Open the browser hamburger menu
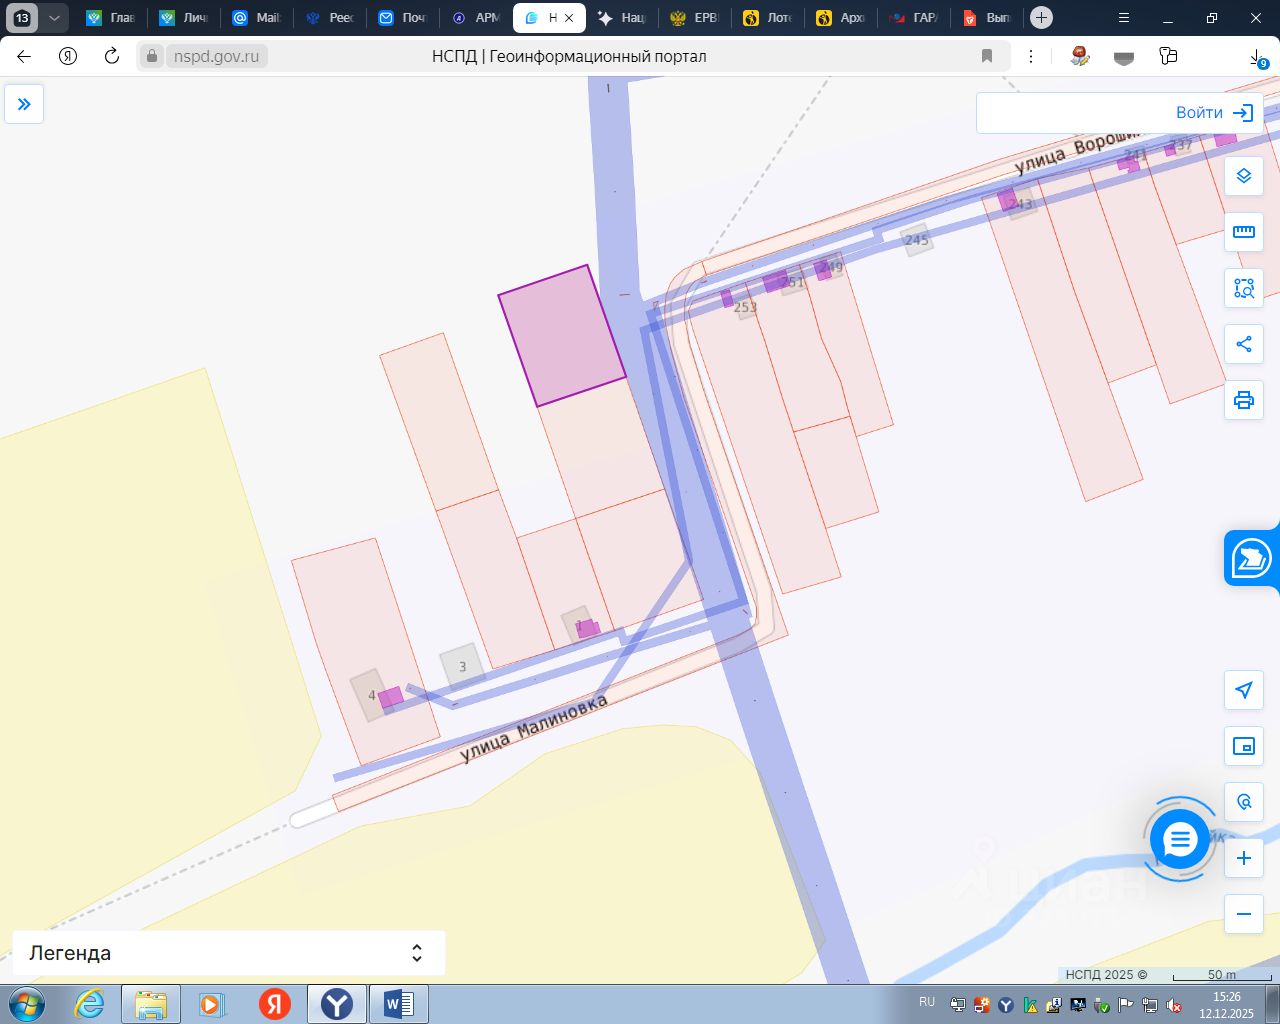This screenshot has height=1024, width=1280. coord(1124,18)
